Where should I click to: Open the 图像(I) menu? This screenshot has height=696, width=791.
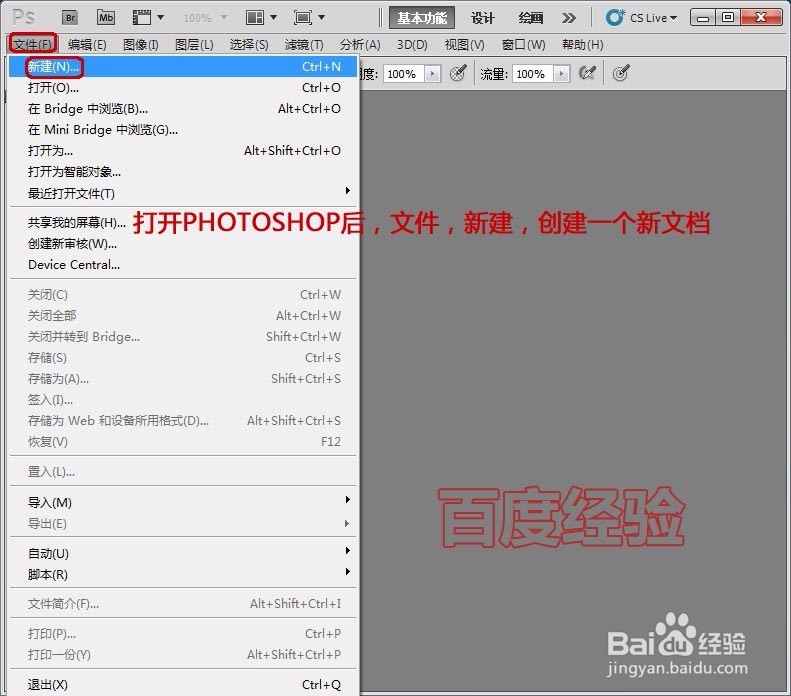141,44
